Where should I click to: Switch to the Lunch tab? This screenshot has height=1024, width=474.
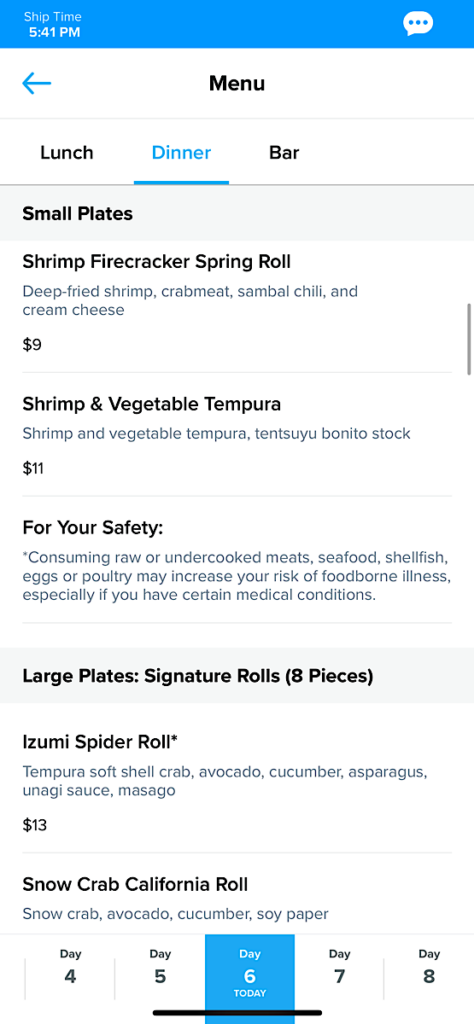click(x=67, y=153)
